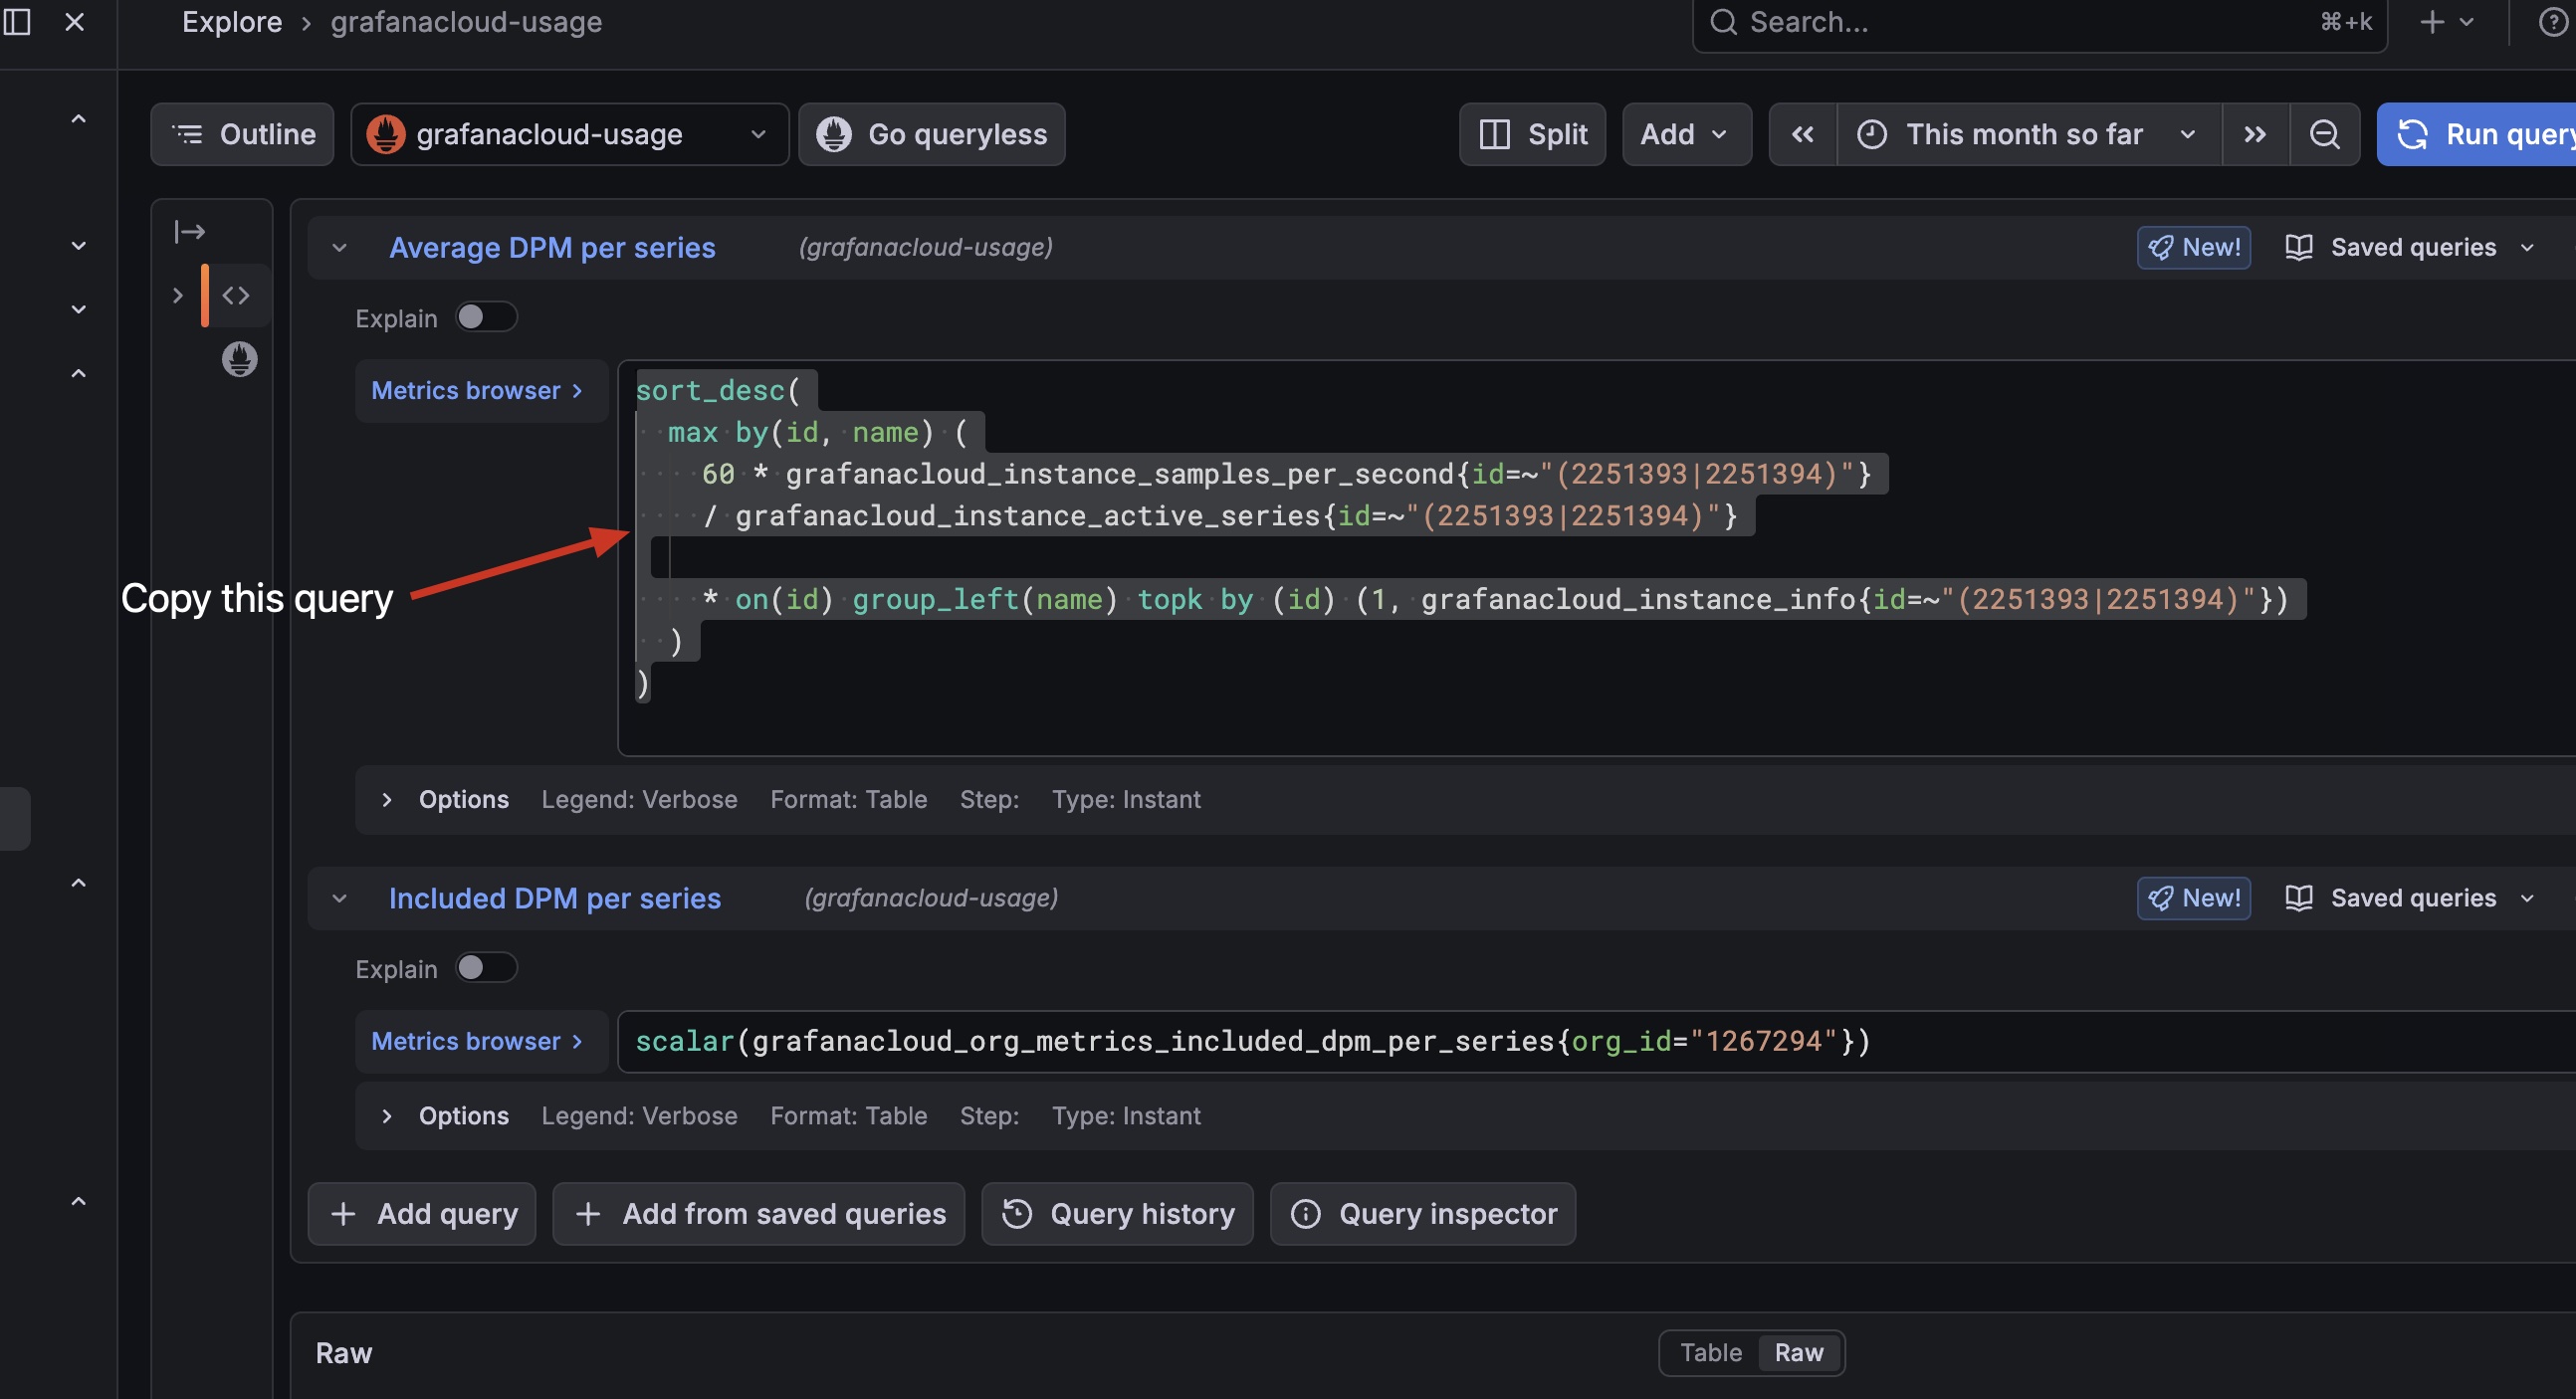Click the Query history button
Viewport: 2576px width, 1399px height.
click(1117, 1213)
